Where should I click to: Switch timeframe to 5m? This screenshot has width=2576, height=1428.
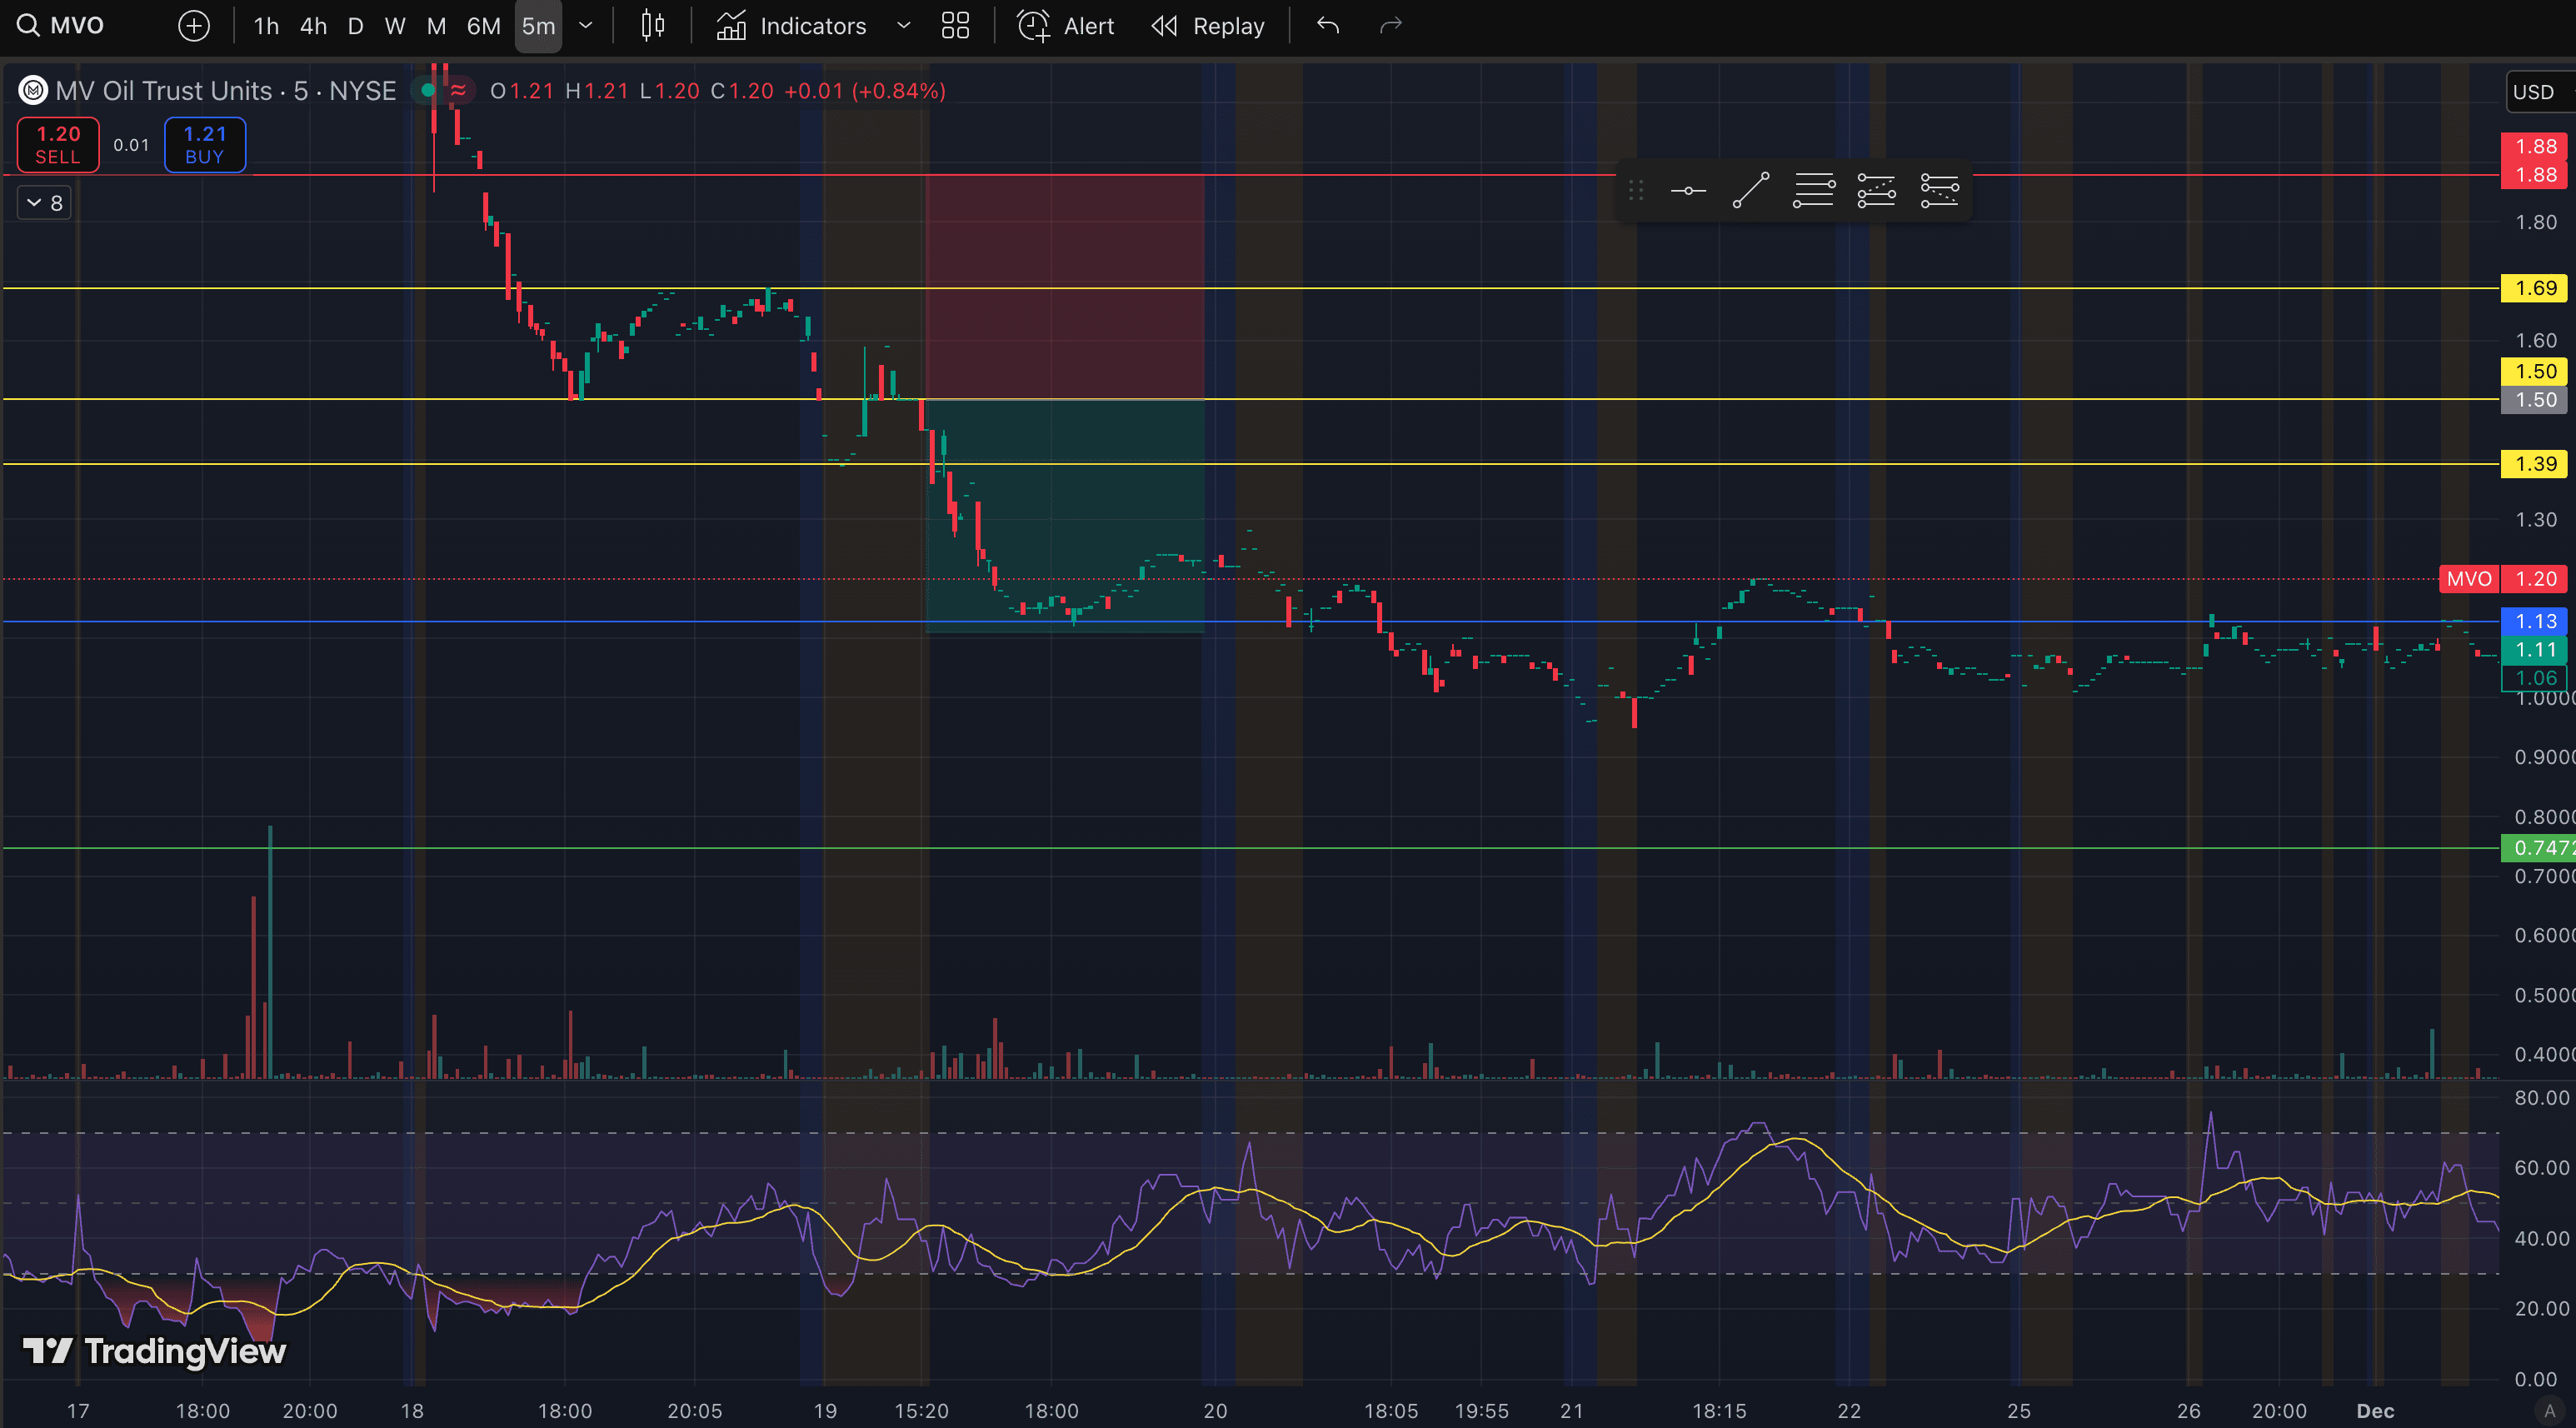tap(538, 26)
